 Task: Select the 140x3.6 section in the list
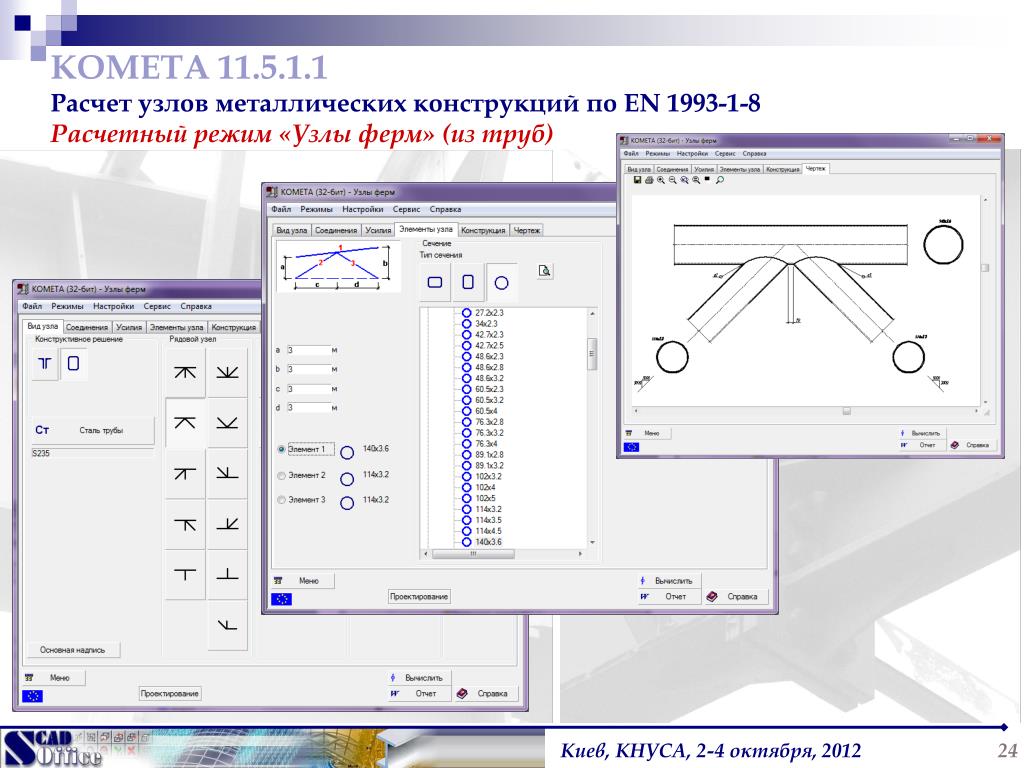pos(488,541)
